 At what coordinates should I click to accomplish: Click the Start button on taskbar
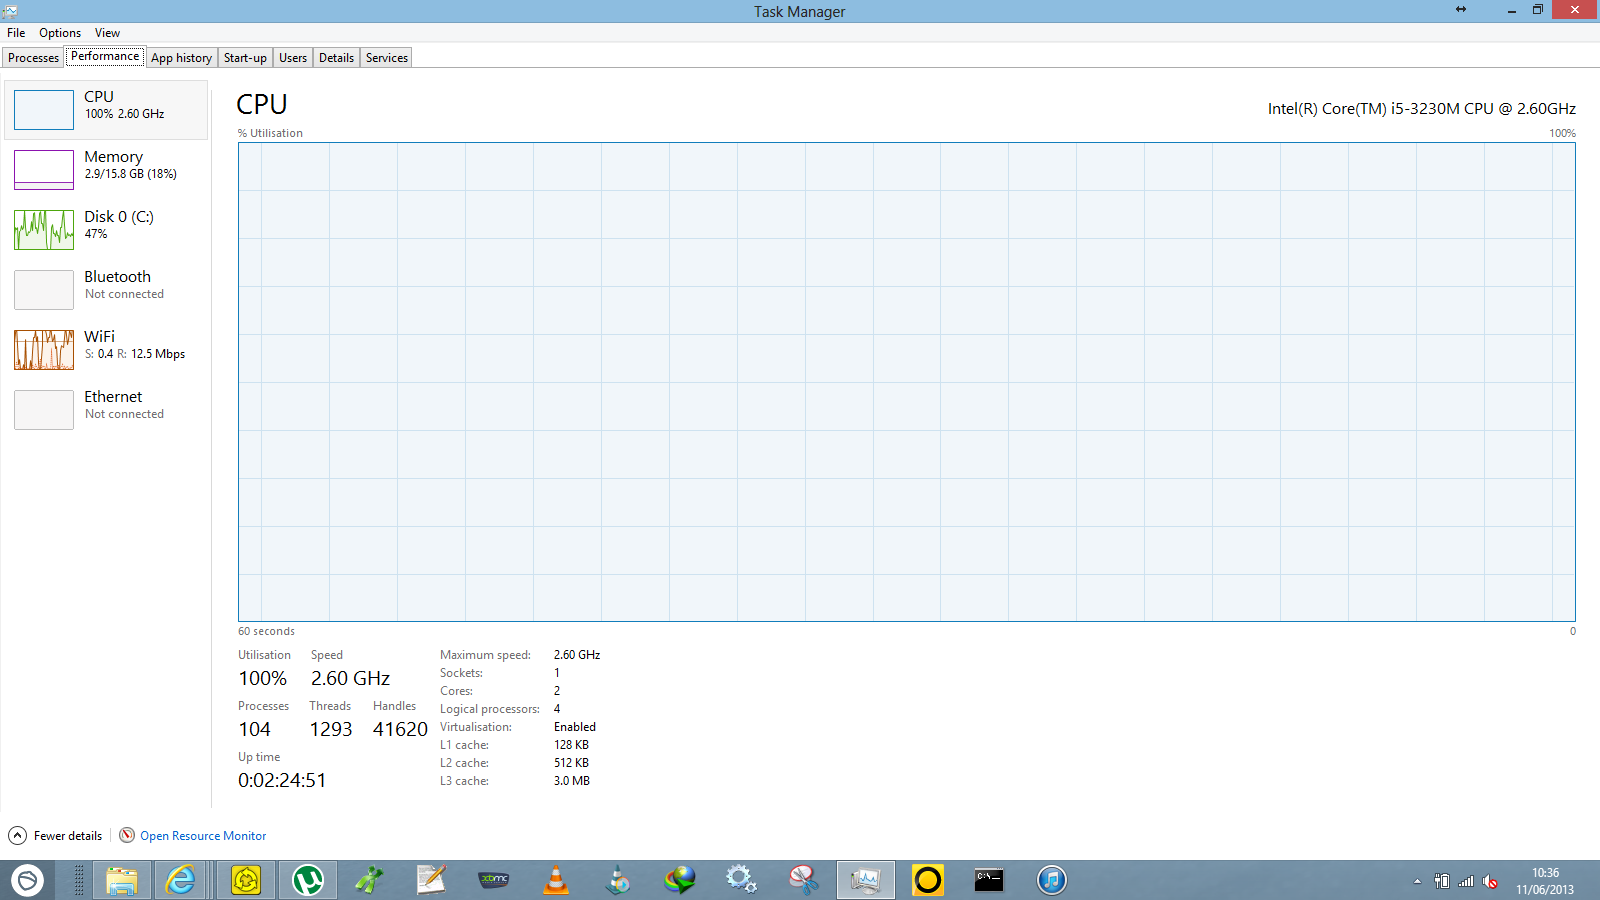click(x=27, y=880)
